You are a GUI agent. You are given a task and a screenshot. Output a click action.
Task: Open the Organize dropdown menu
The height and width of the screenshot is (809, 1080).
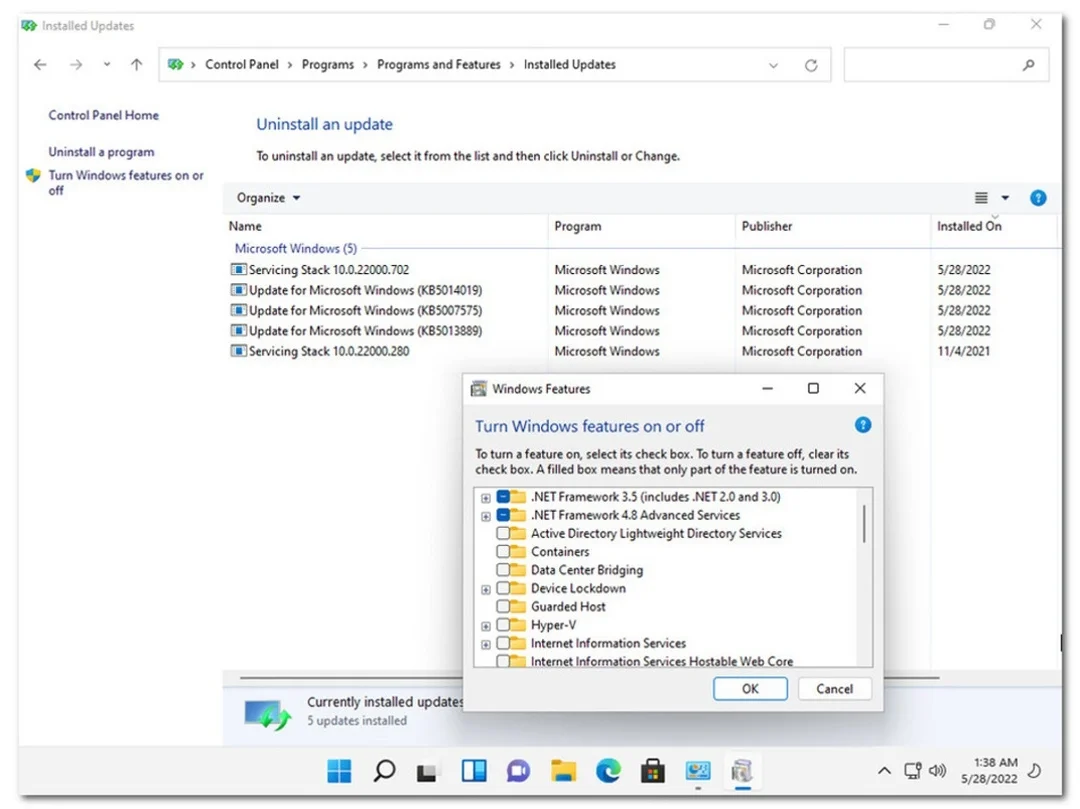coord(268,198)
